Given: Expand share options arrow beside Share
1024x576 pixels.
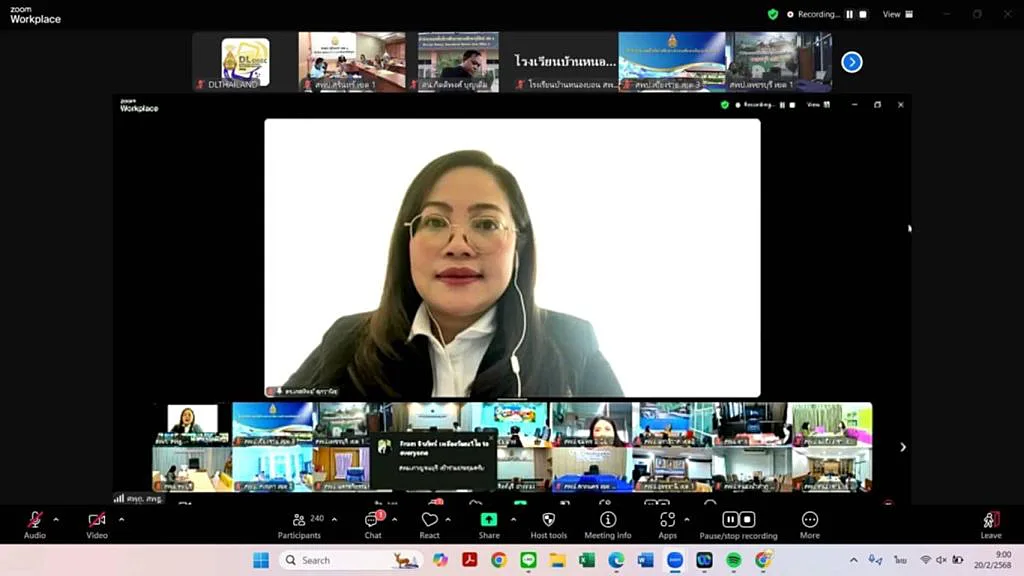Looking at the screenshot, I should click(x=513, y=520).
